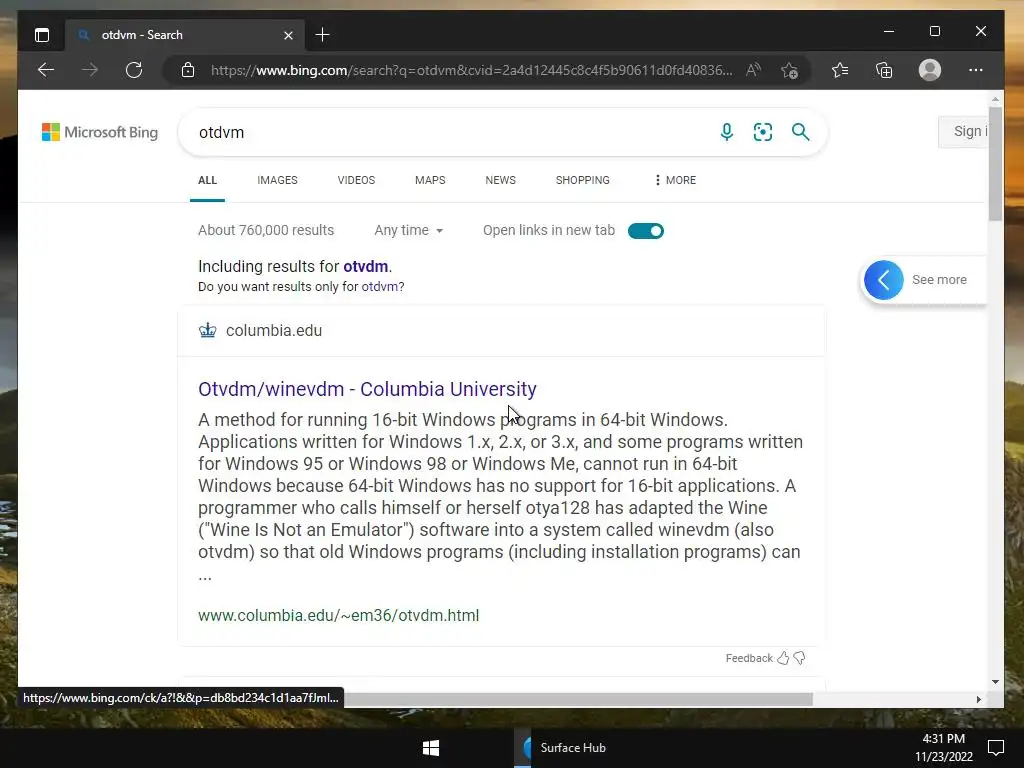
Task: Click the Bing search input field
Action: click(451, 132)
